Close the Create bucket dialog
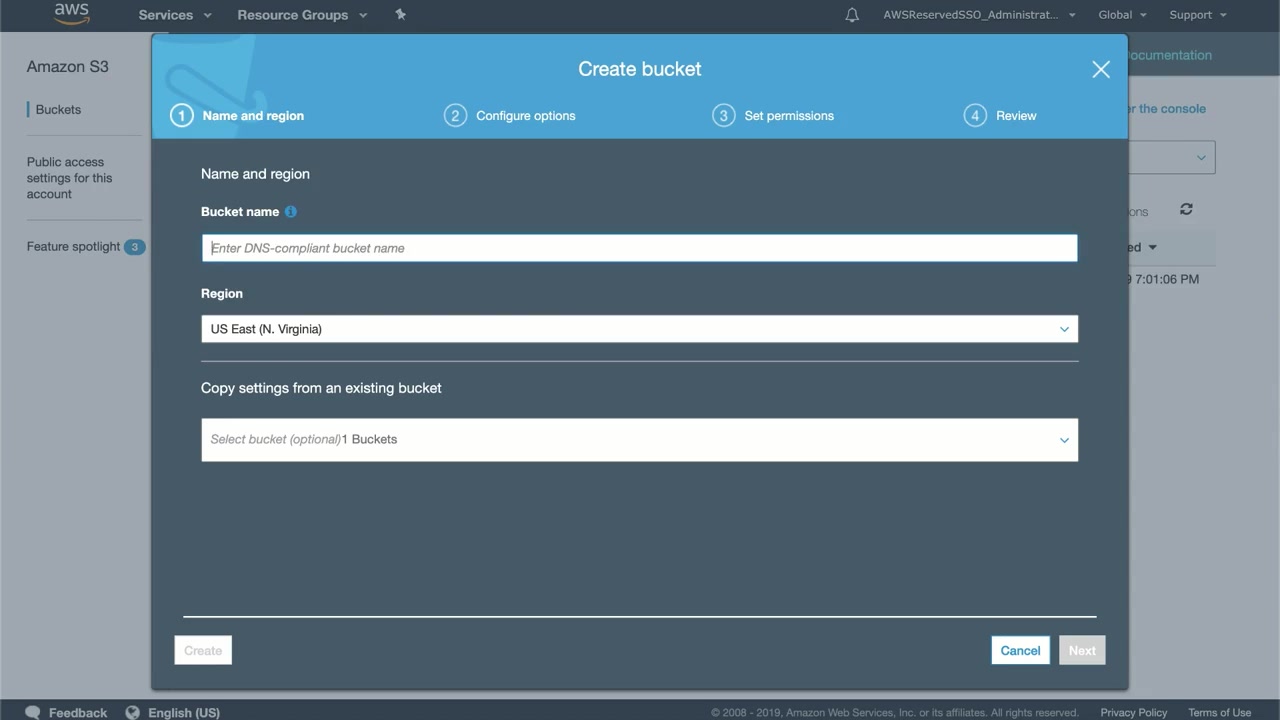 [1101, 69]
